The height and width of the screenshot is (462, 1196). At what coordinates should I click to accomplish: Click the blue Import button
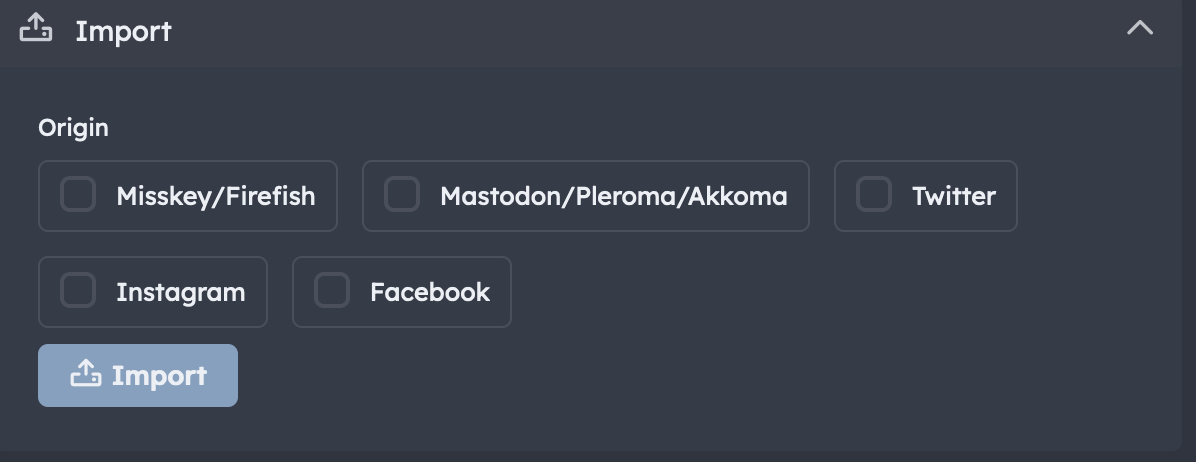[x=138, y=375]
